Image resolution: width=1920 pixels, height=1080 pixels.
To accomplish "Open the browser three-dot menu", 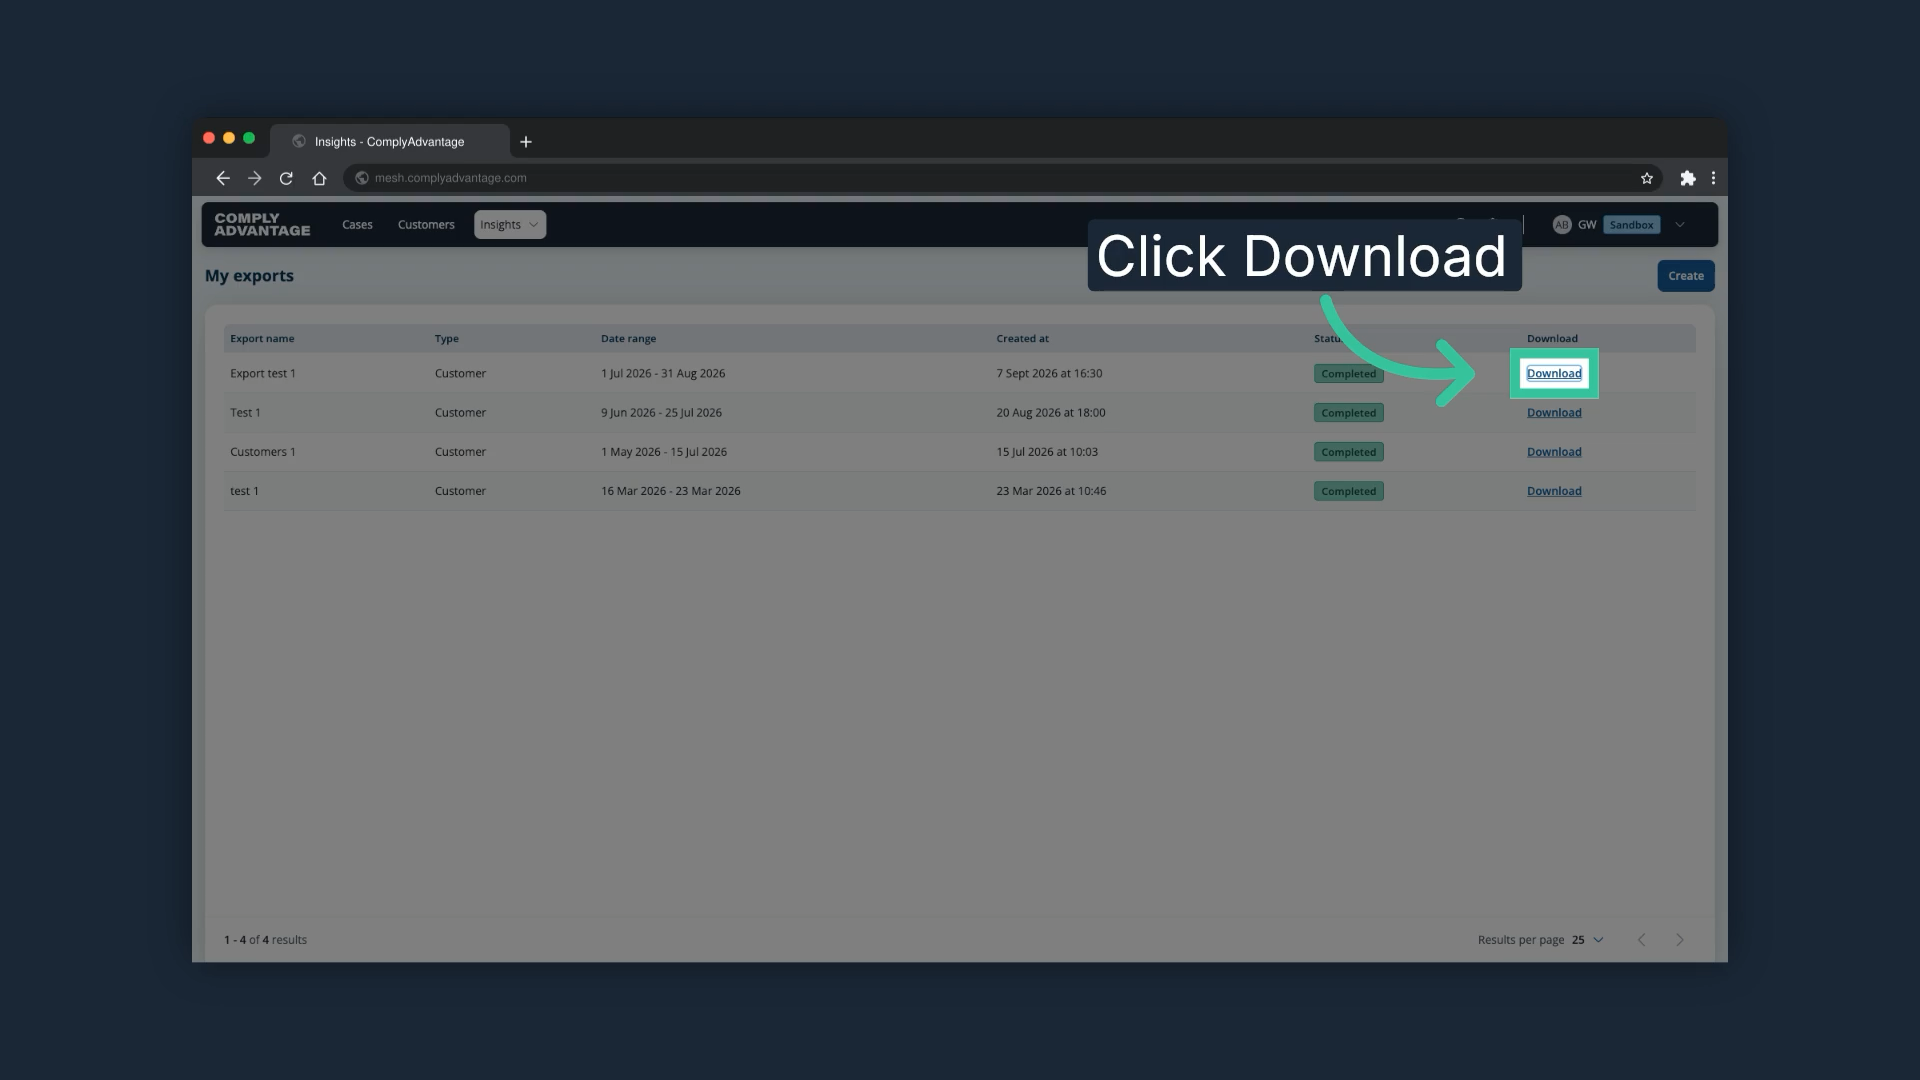I will [x=1713, y=178].
